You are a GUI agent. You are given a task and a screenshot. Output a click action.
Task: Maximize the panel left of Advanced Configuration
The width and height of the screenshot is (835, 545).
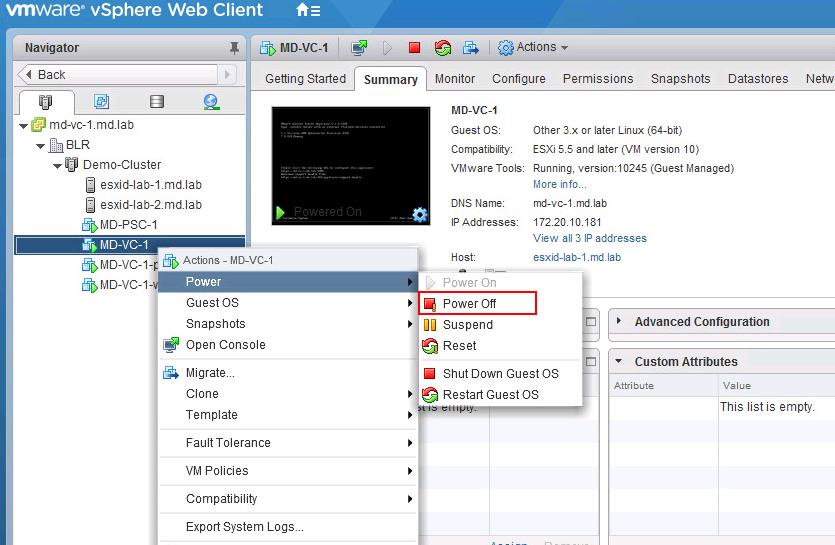591,322
